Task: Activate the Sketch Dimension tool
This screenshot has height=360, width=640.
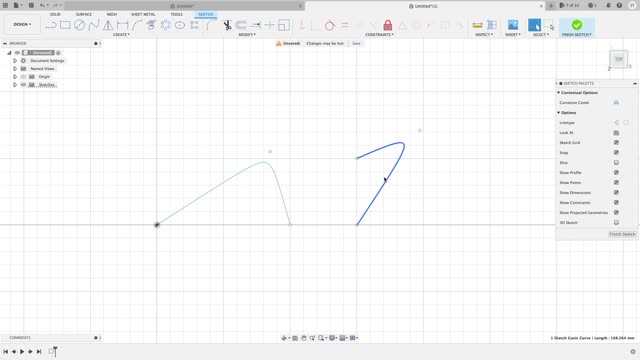Action: pyautogui.click(x=122, y=25)
